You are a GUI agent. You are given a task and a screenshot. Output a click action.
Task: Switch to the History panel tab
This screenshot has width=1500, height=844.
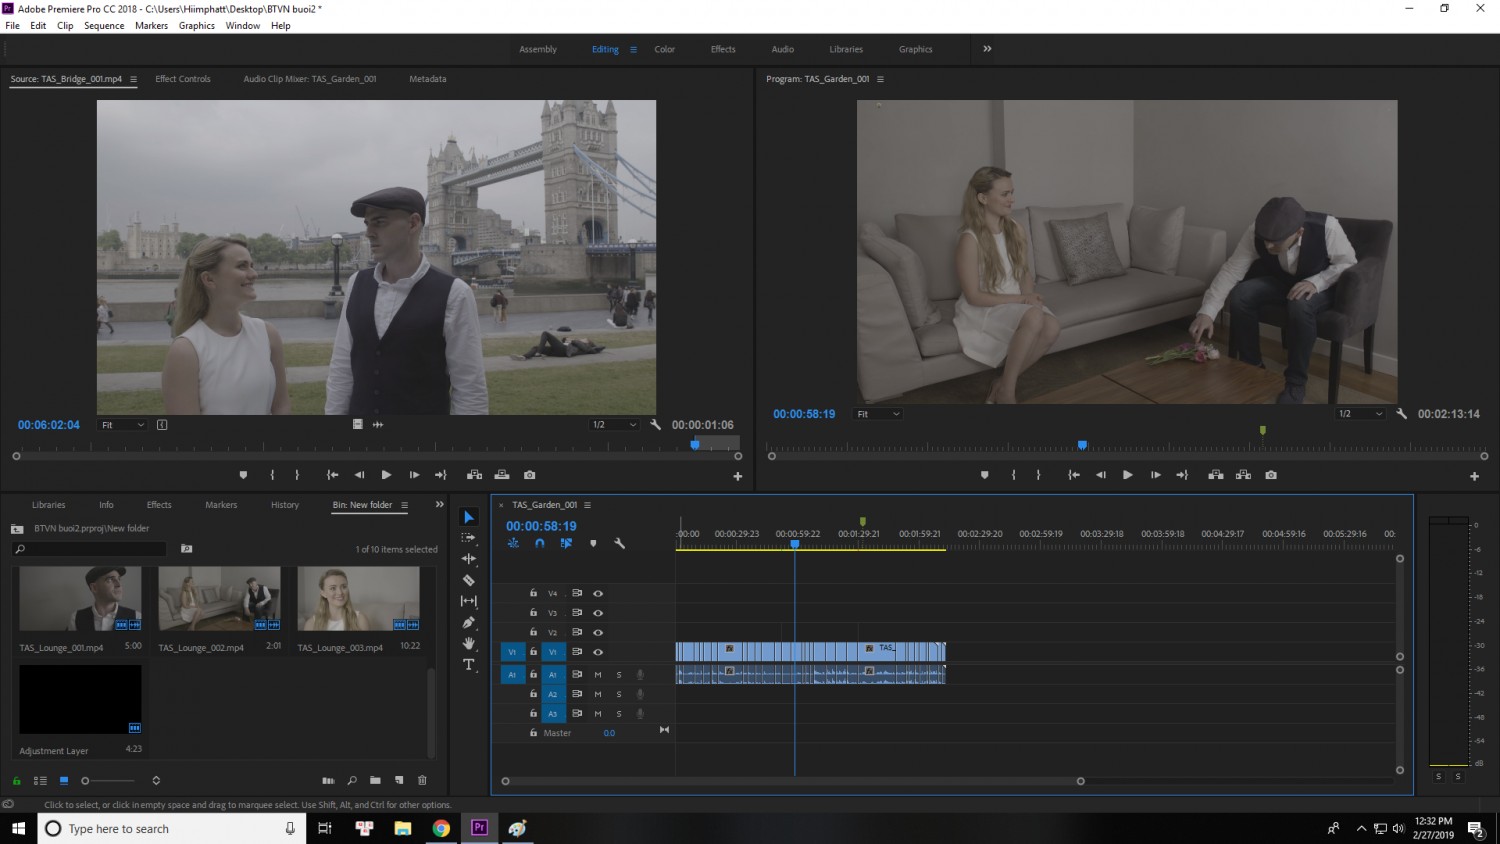click(285, 505)
